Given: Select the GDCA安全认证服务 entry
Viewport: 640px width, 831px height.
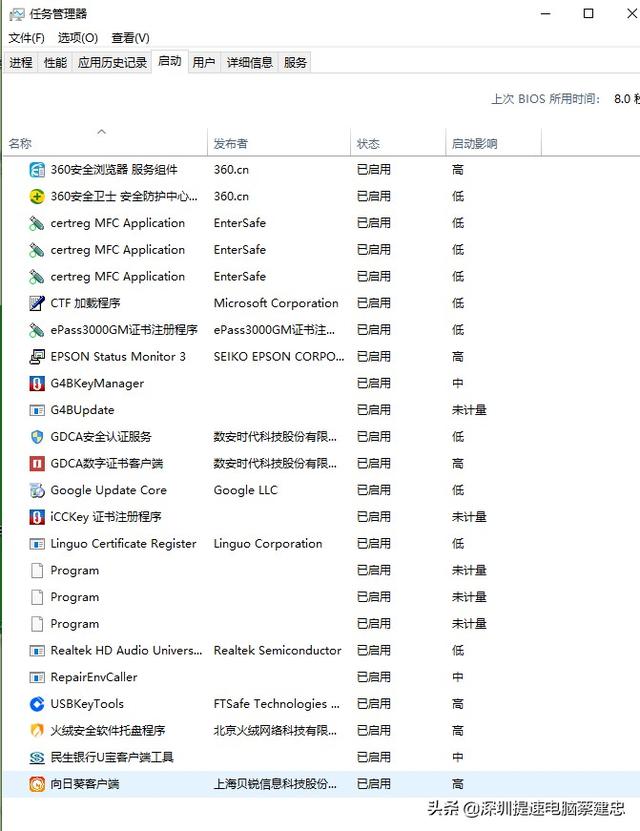Looking at the screenshot, I should point(321,437).
